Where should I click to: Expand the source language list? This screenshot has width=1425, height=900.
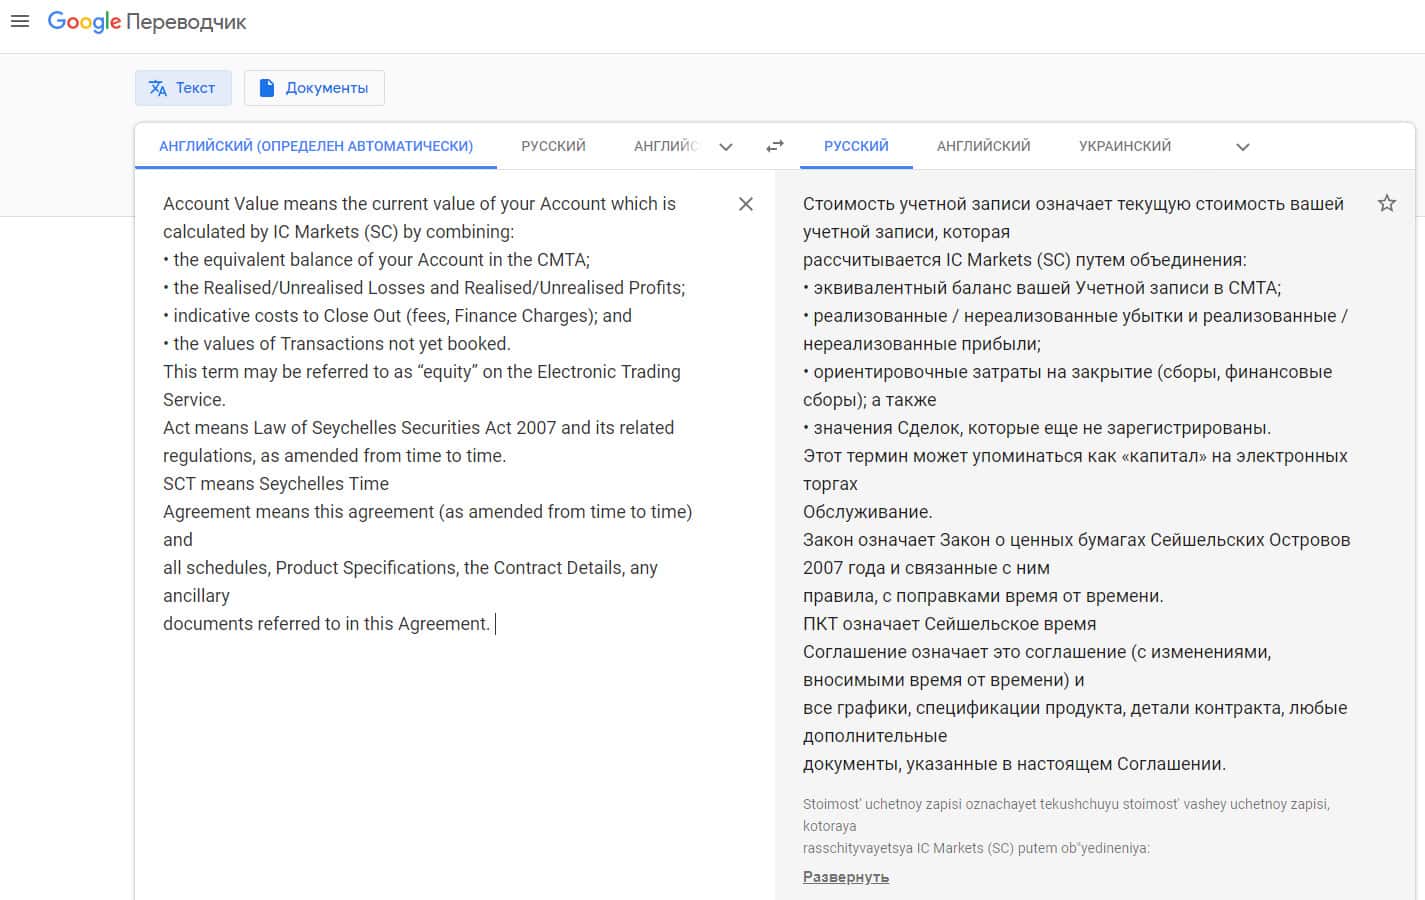[726, 147]
